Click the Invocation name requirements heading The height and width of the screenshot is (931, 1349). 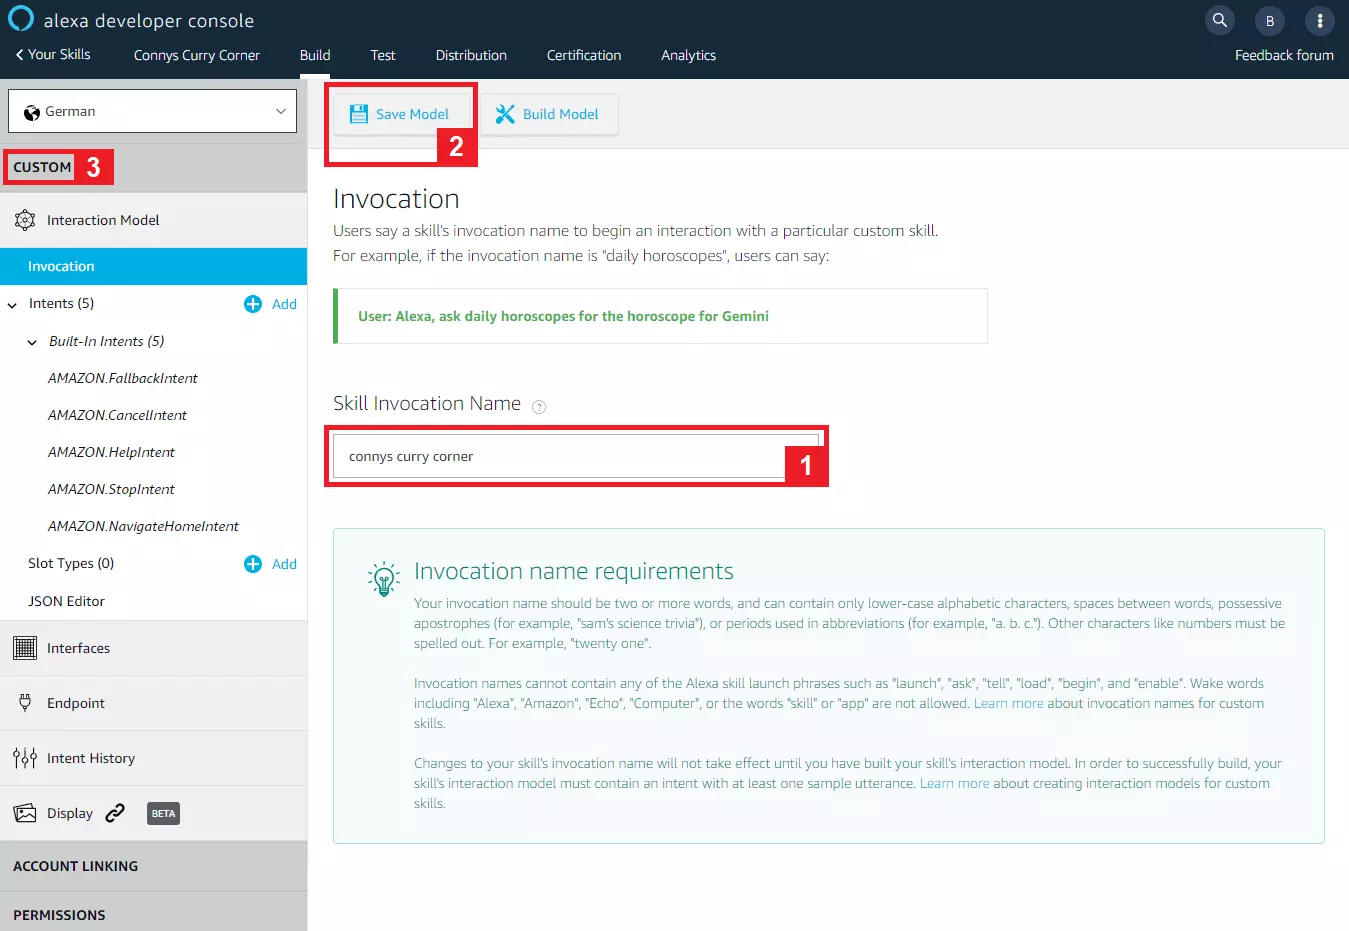tap(573, 571)
